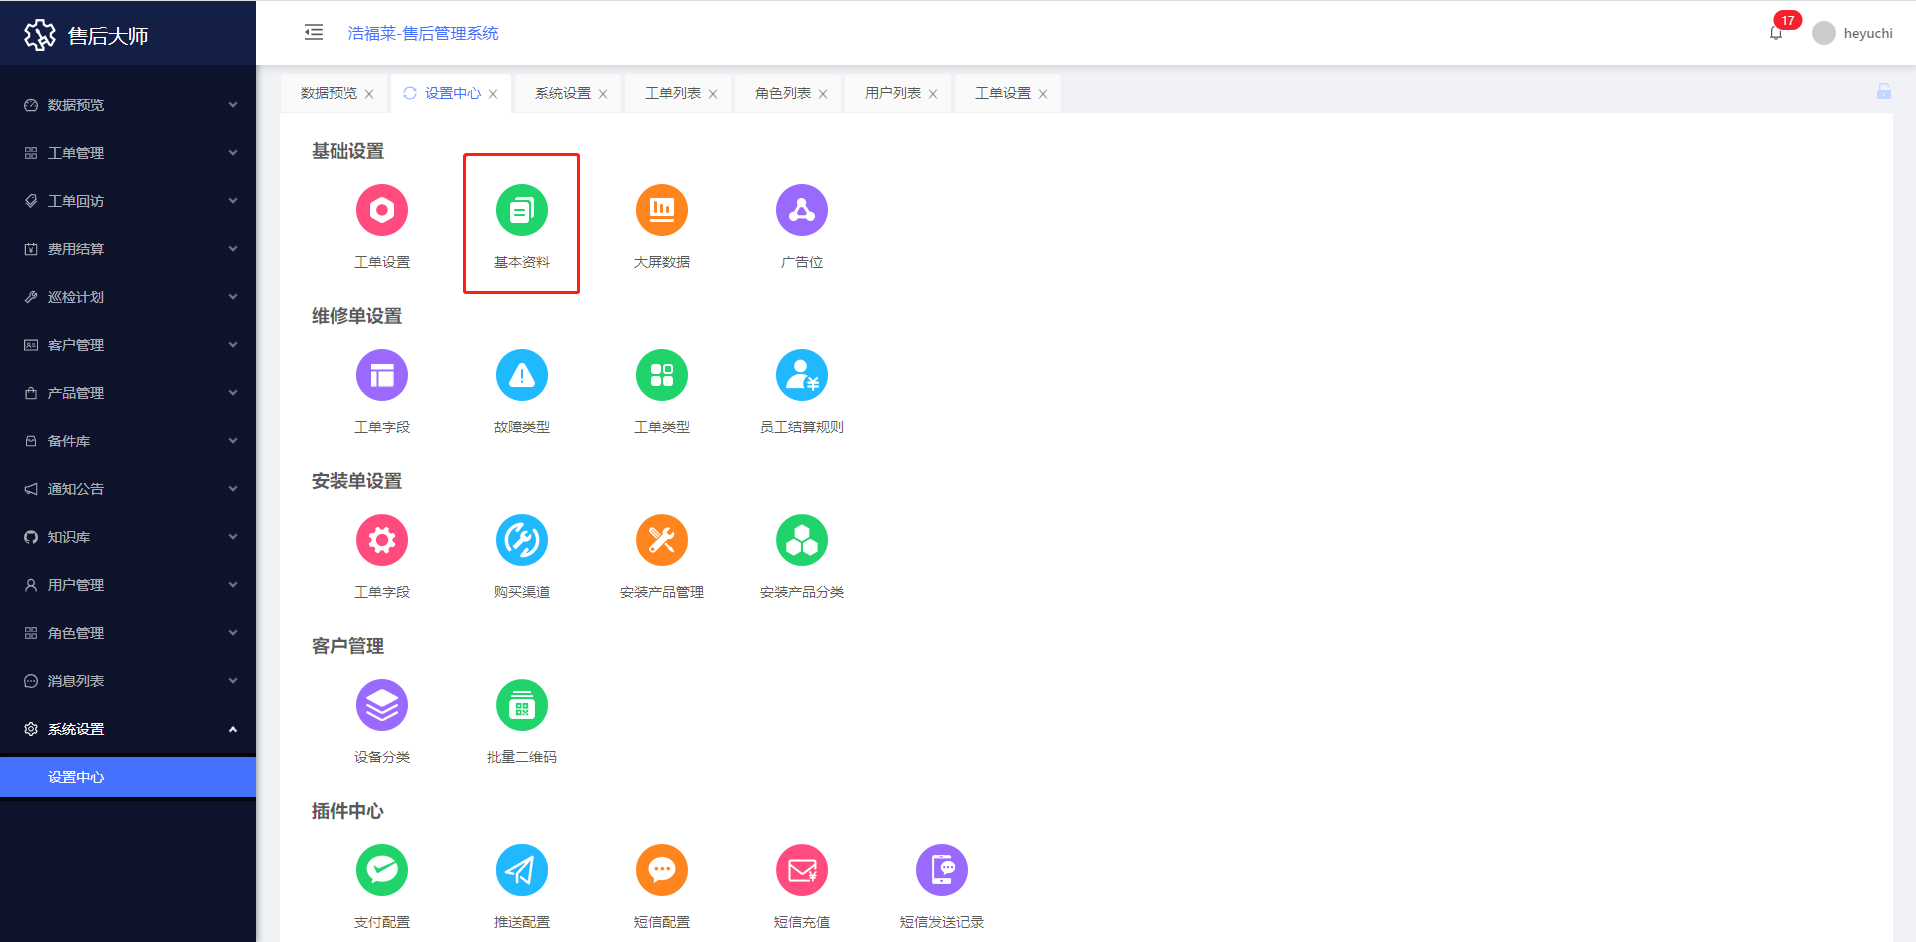Toggle the sidebar collapse hamburger icon

(314, 33)
